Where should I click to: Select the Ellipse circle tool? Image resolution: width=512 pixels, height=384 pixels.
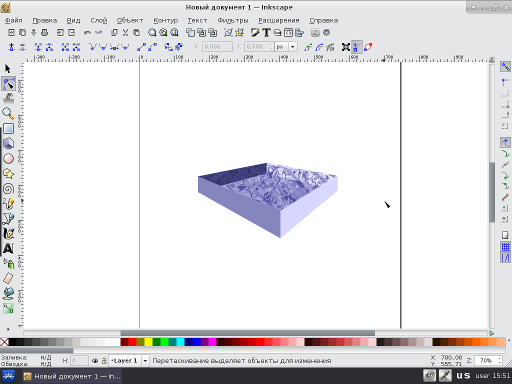[8, 159]
